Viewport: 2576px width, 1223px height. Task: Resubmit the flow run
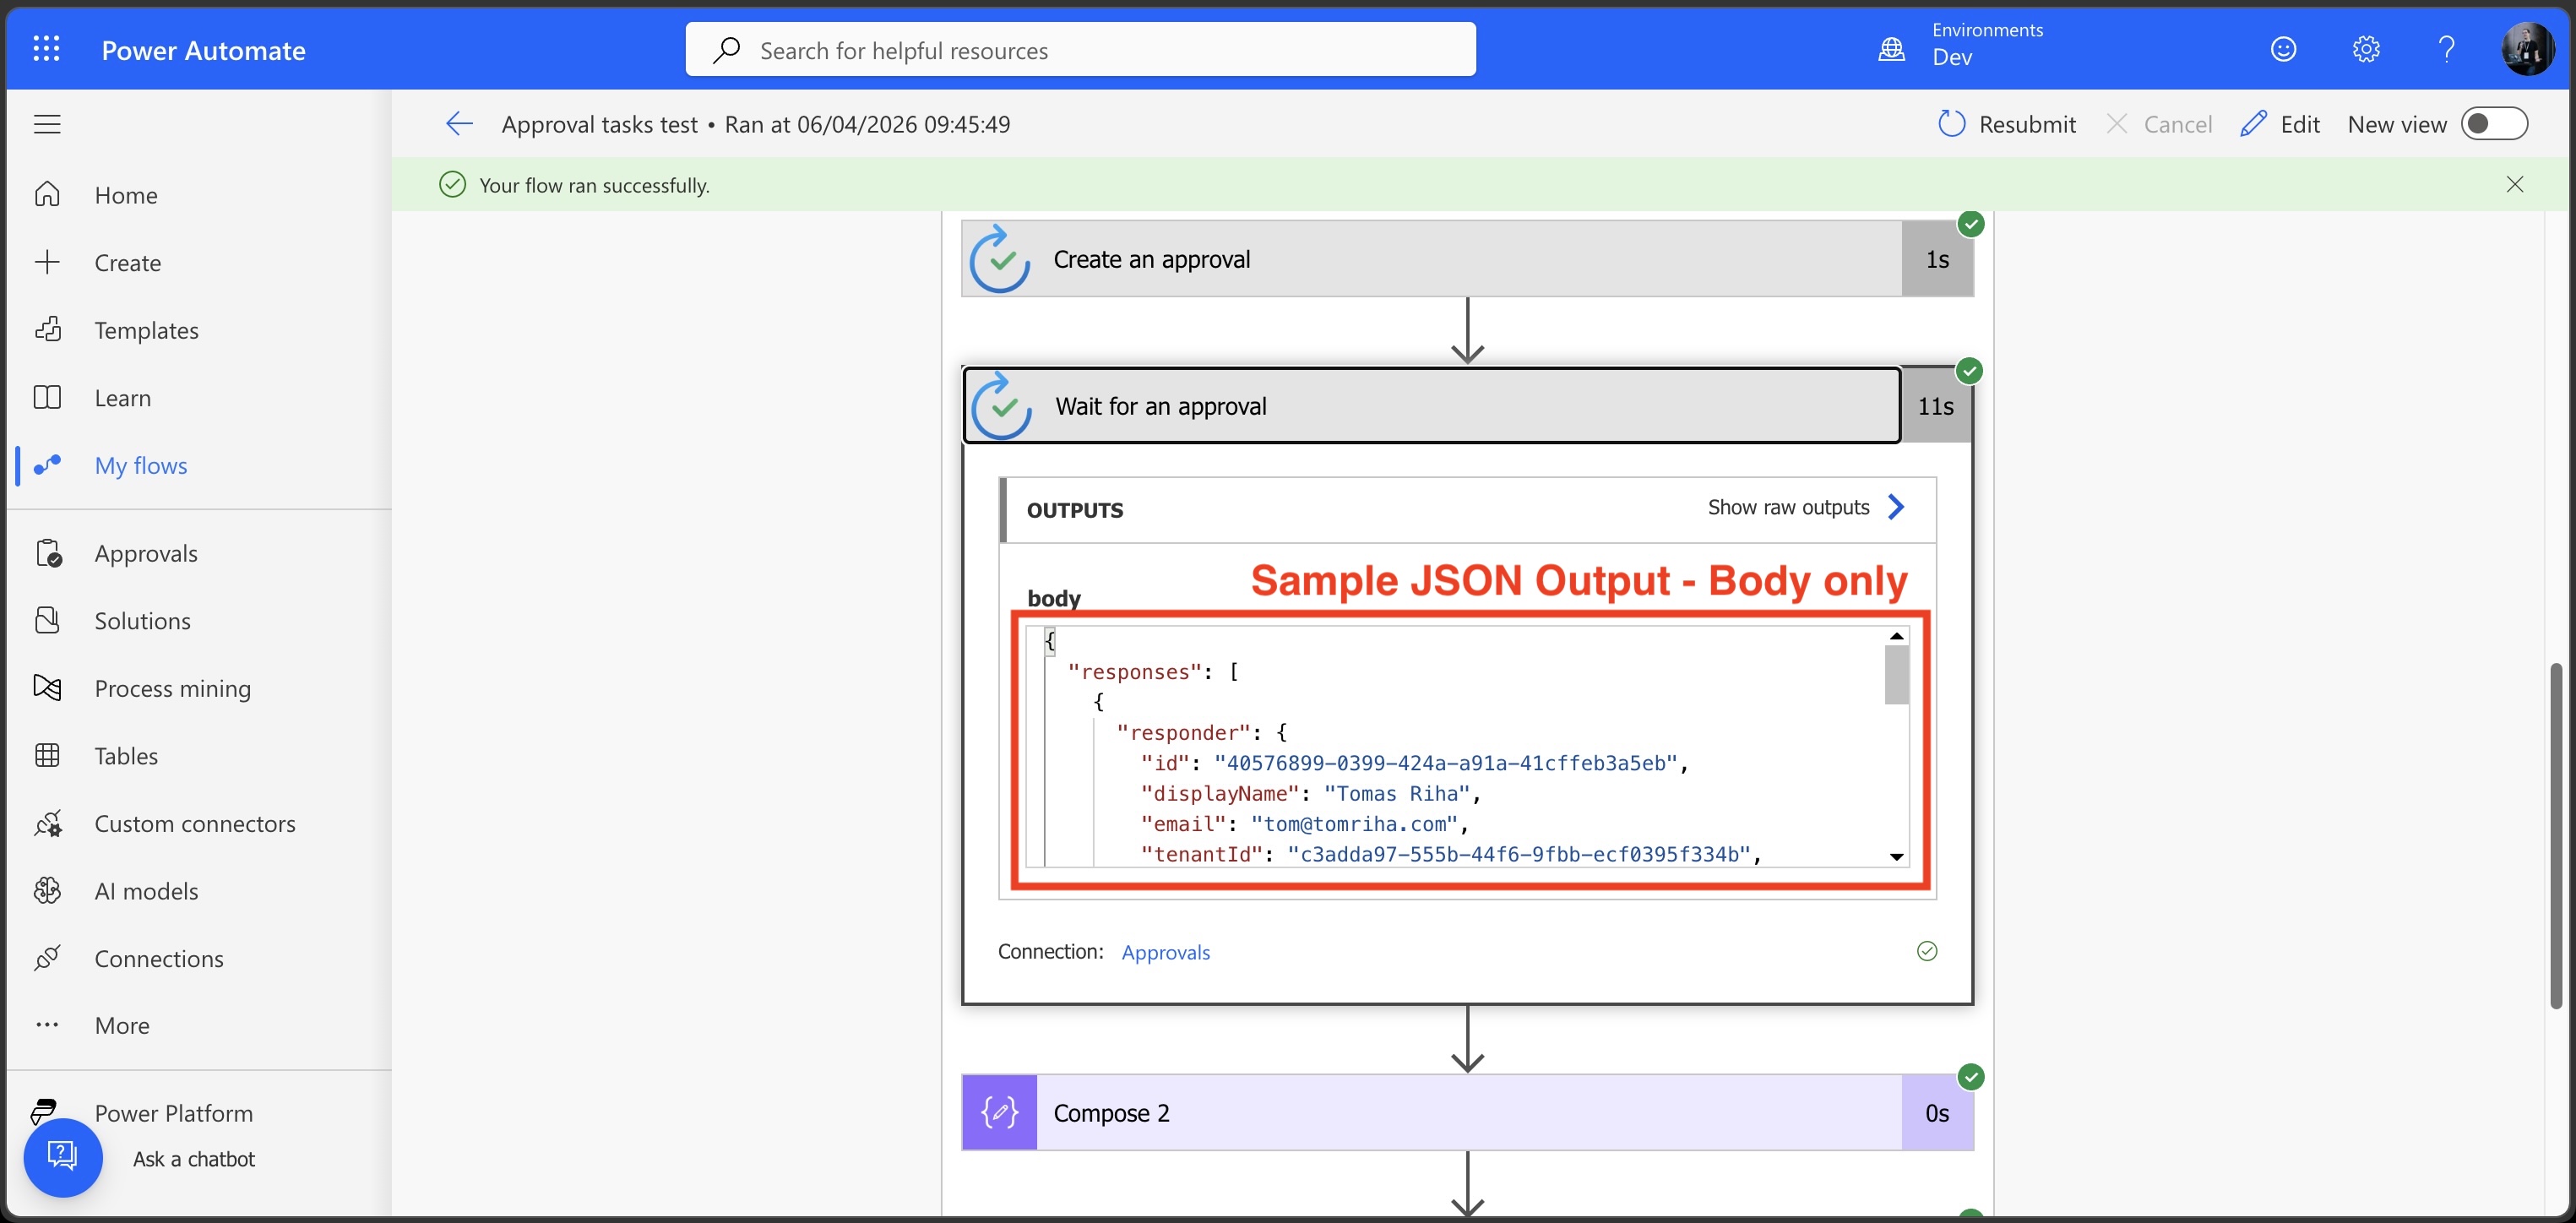pos(2007,123)
